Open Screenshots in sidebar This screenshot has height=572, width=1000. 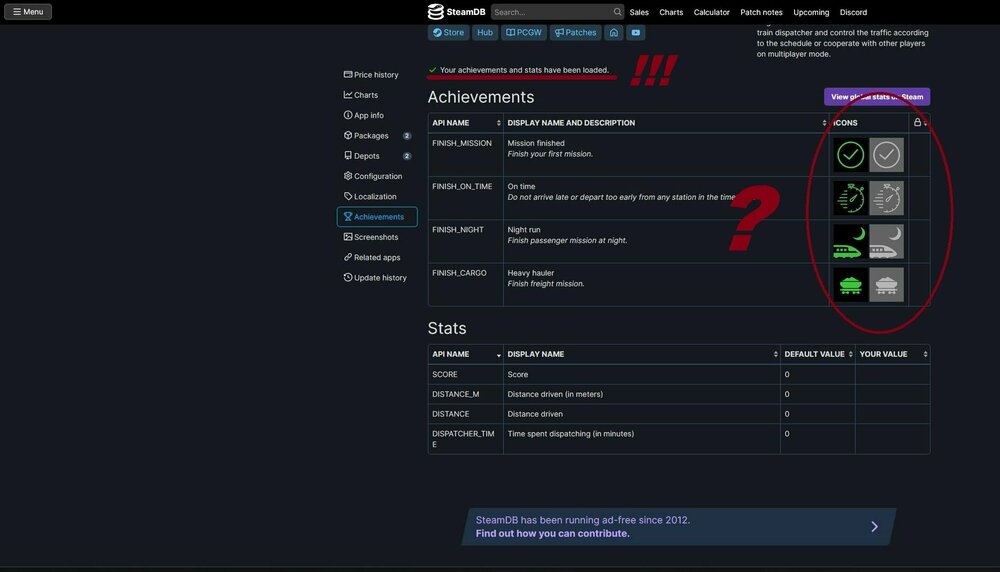point(376,237)
